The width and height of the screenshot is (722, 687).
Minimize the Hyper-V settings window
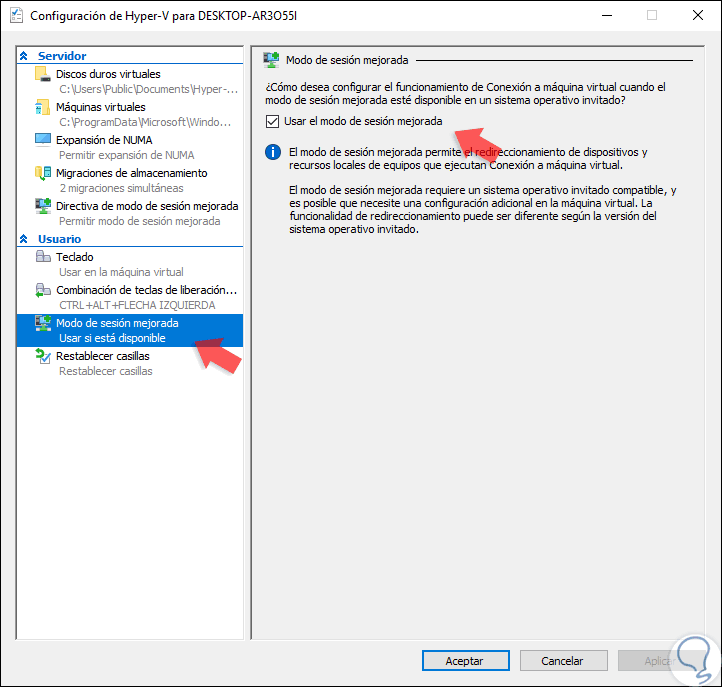[607, 15]
